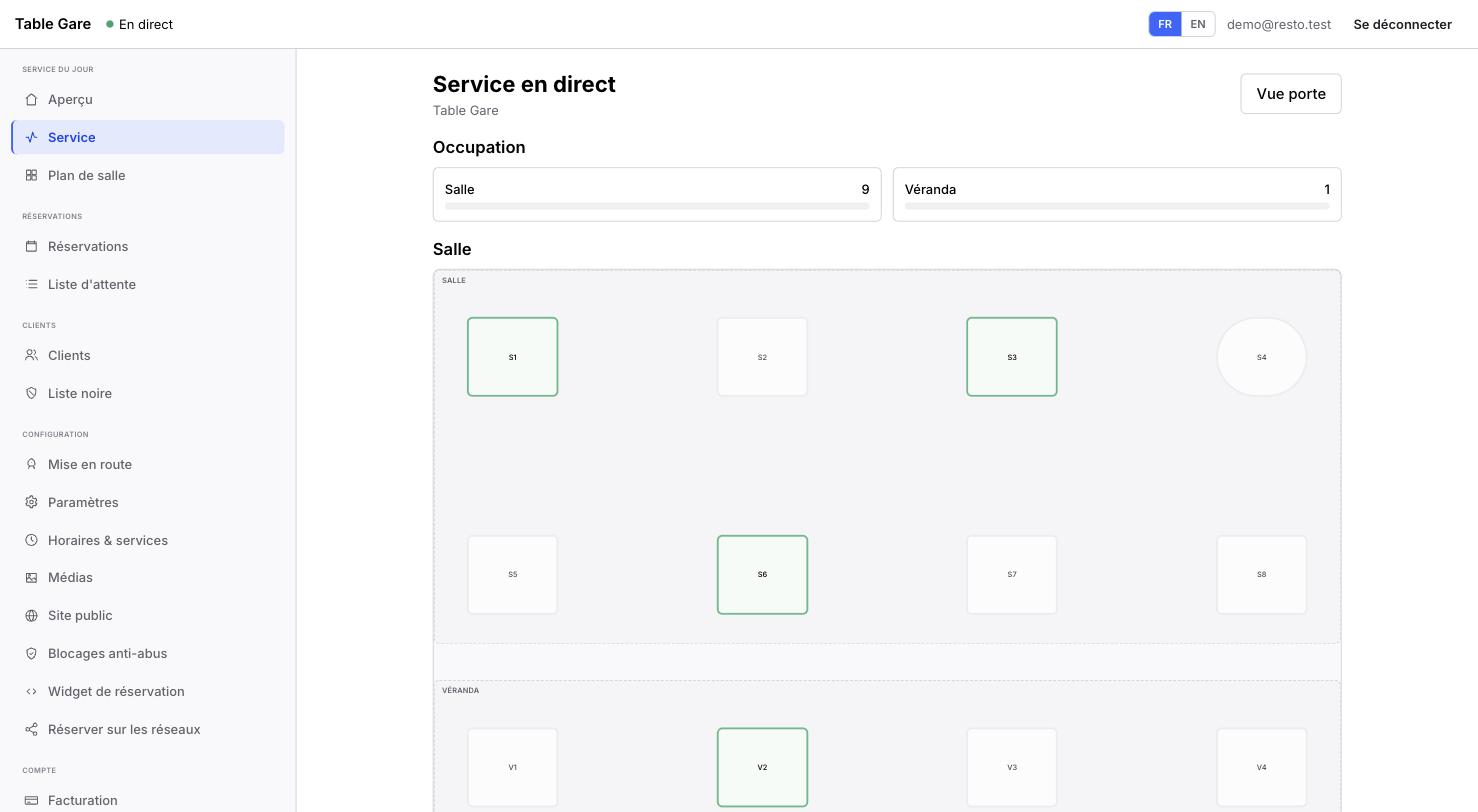Open Liste d'attente
This screenshot has width=1478, height=812.
[x=148, y=284]
